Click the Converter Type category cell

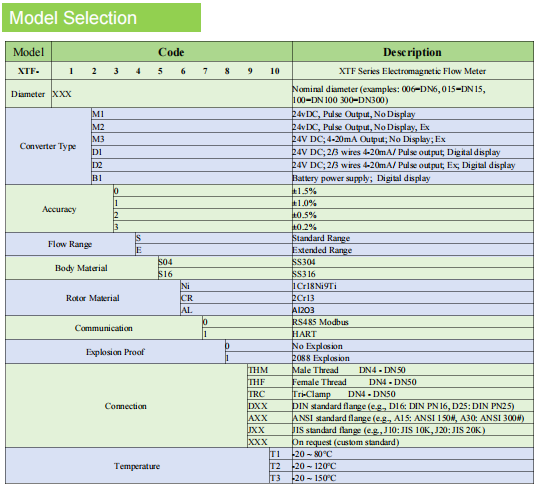click(48, 146)
